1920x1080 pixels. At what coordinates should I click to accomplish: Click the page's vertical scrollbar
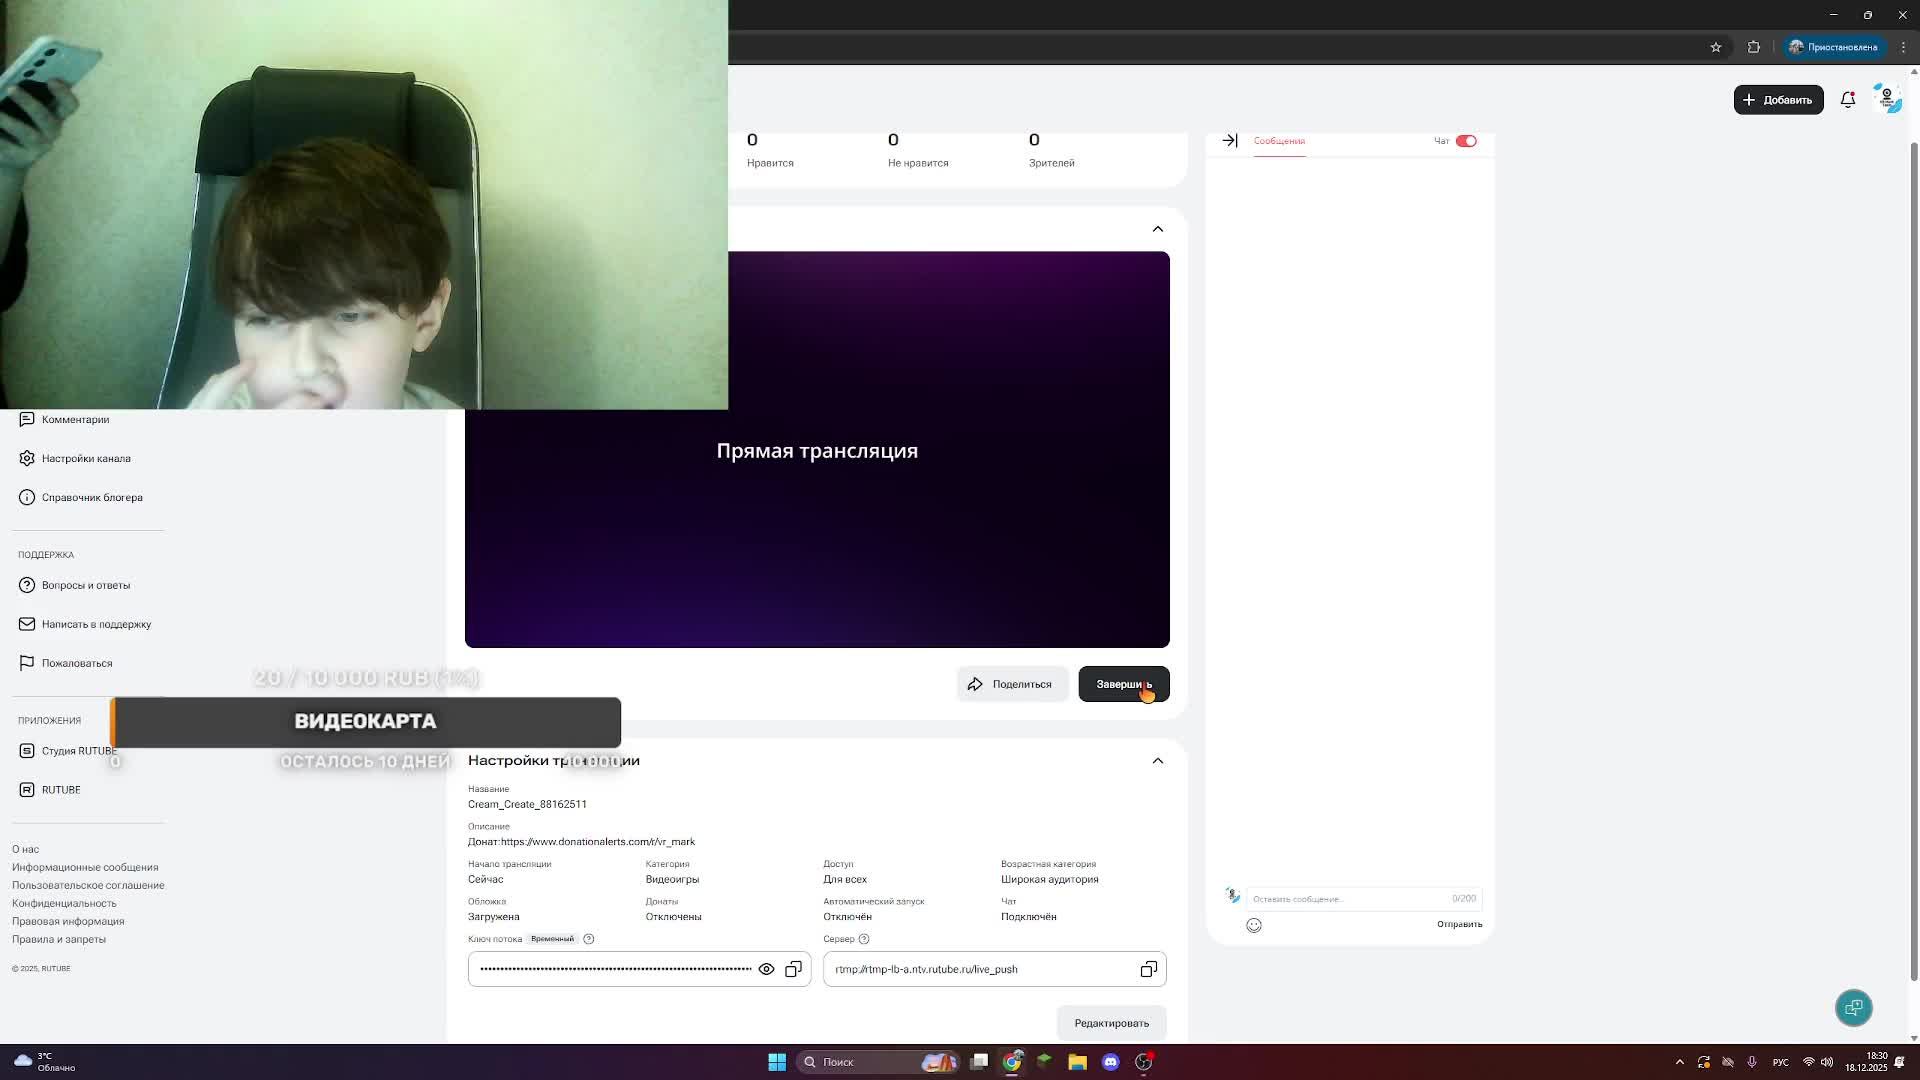1914,560
